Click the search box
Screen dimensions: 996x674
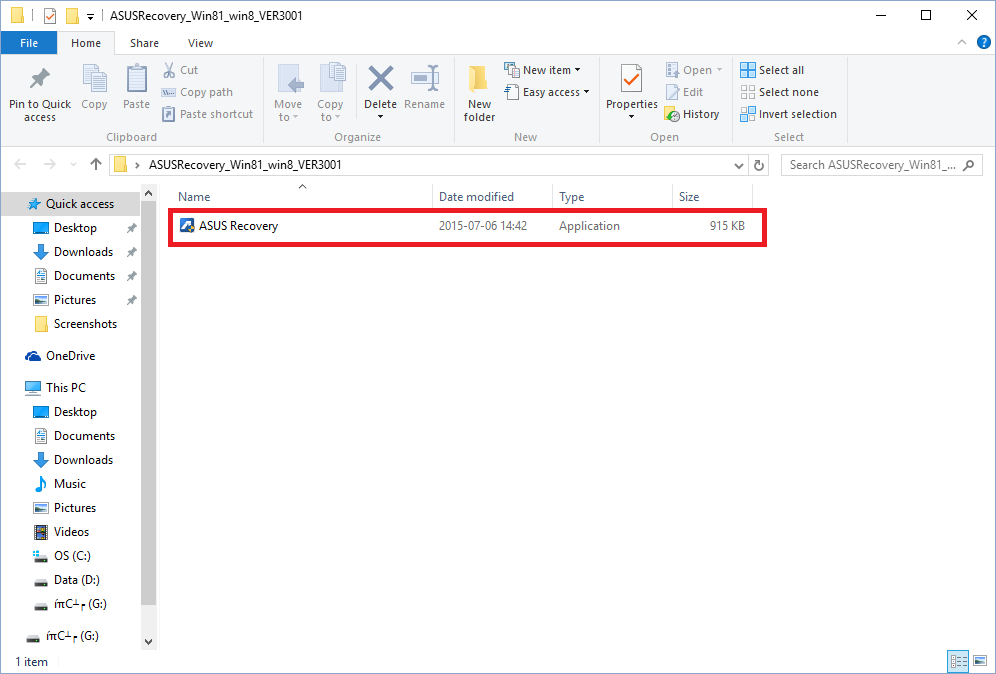click(882, 165)
